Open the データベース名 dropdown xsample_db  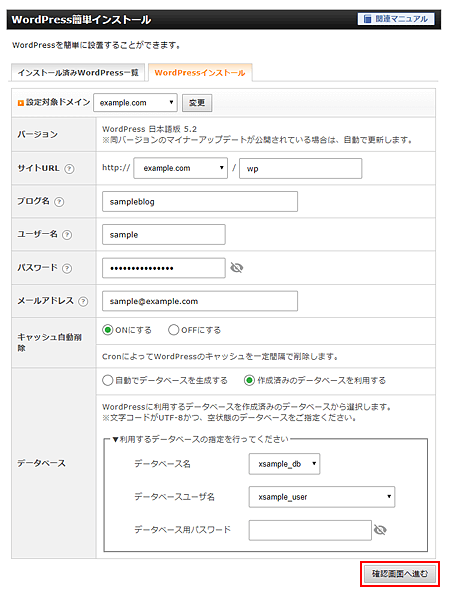click(x=284, y=464)
